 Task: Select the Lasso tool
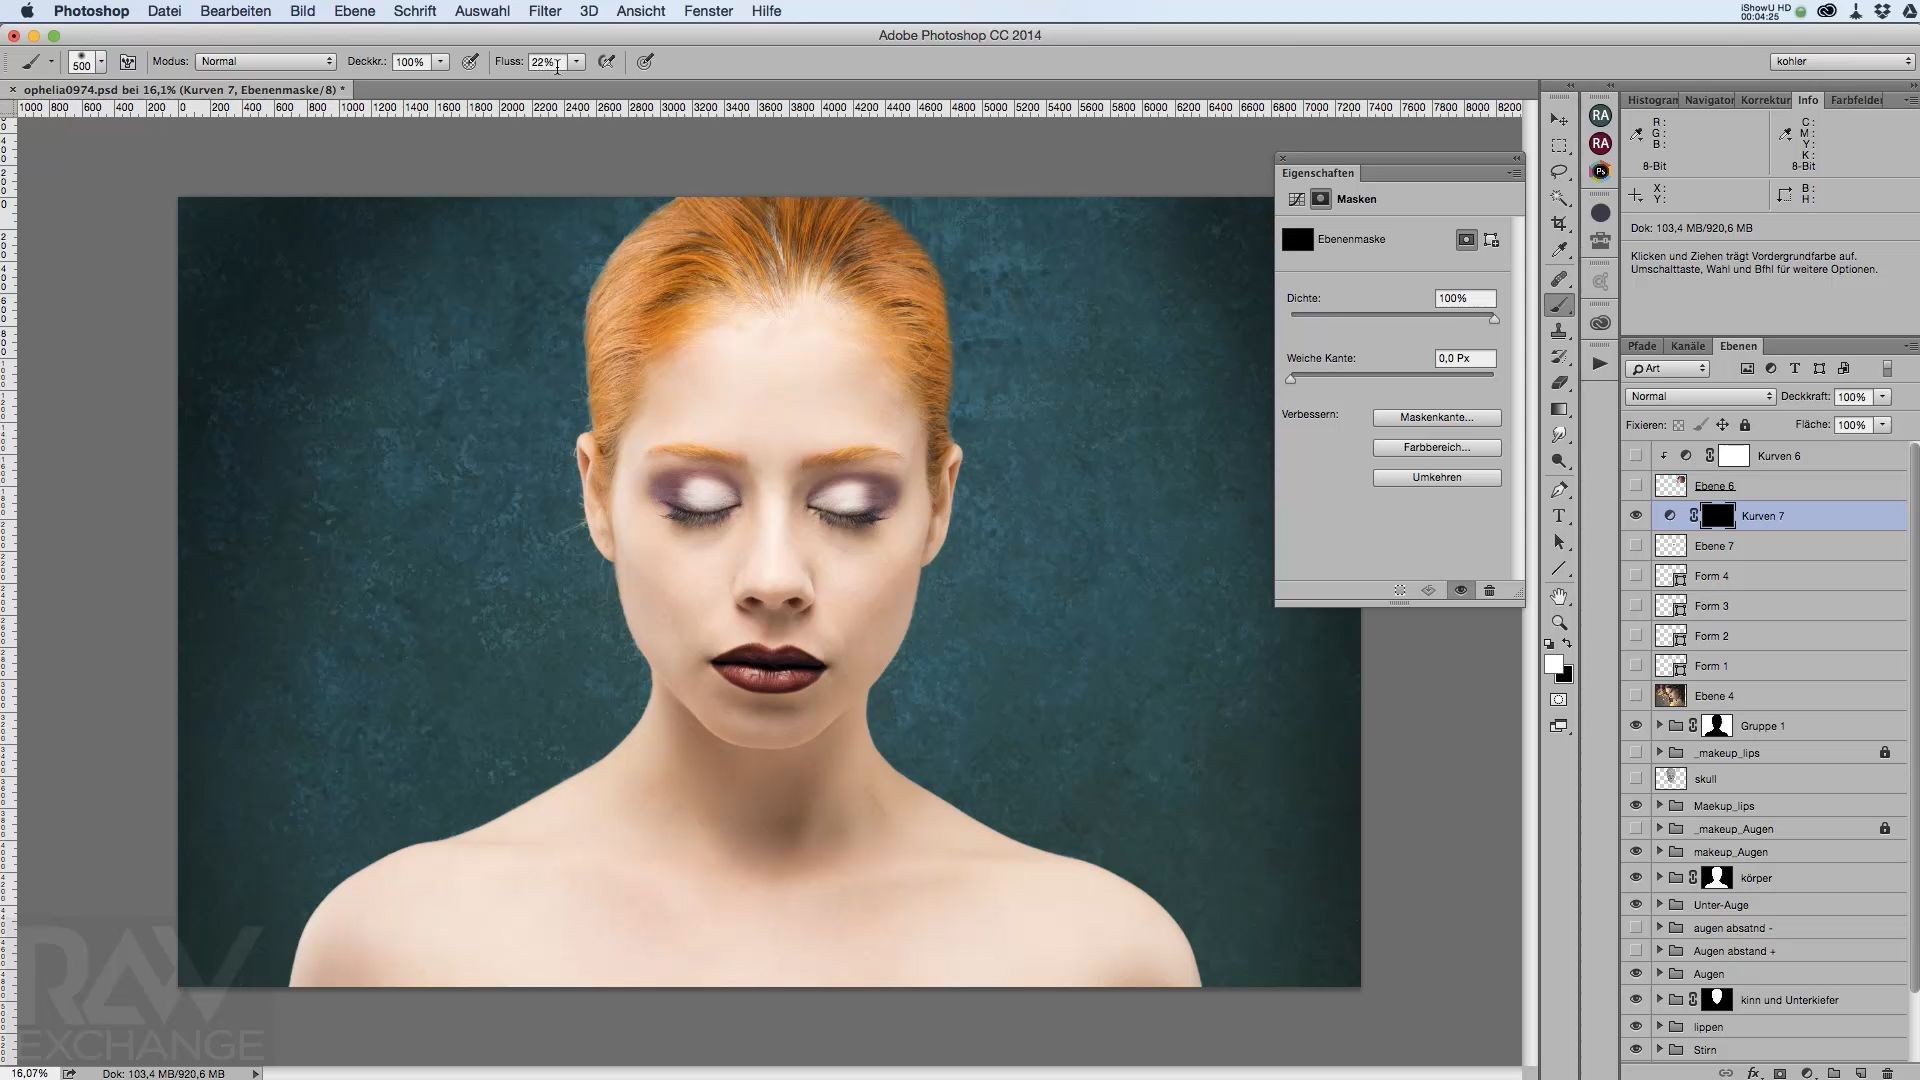pos(1559,172)
